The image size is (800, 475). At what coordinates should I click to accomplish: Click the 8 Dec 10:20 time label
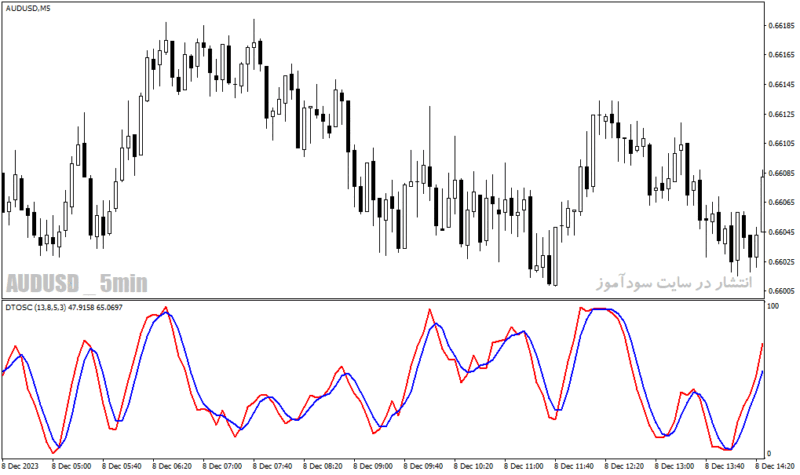473,466
